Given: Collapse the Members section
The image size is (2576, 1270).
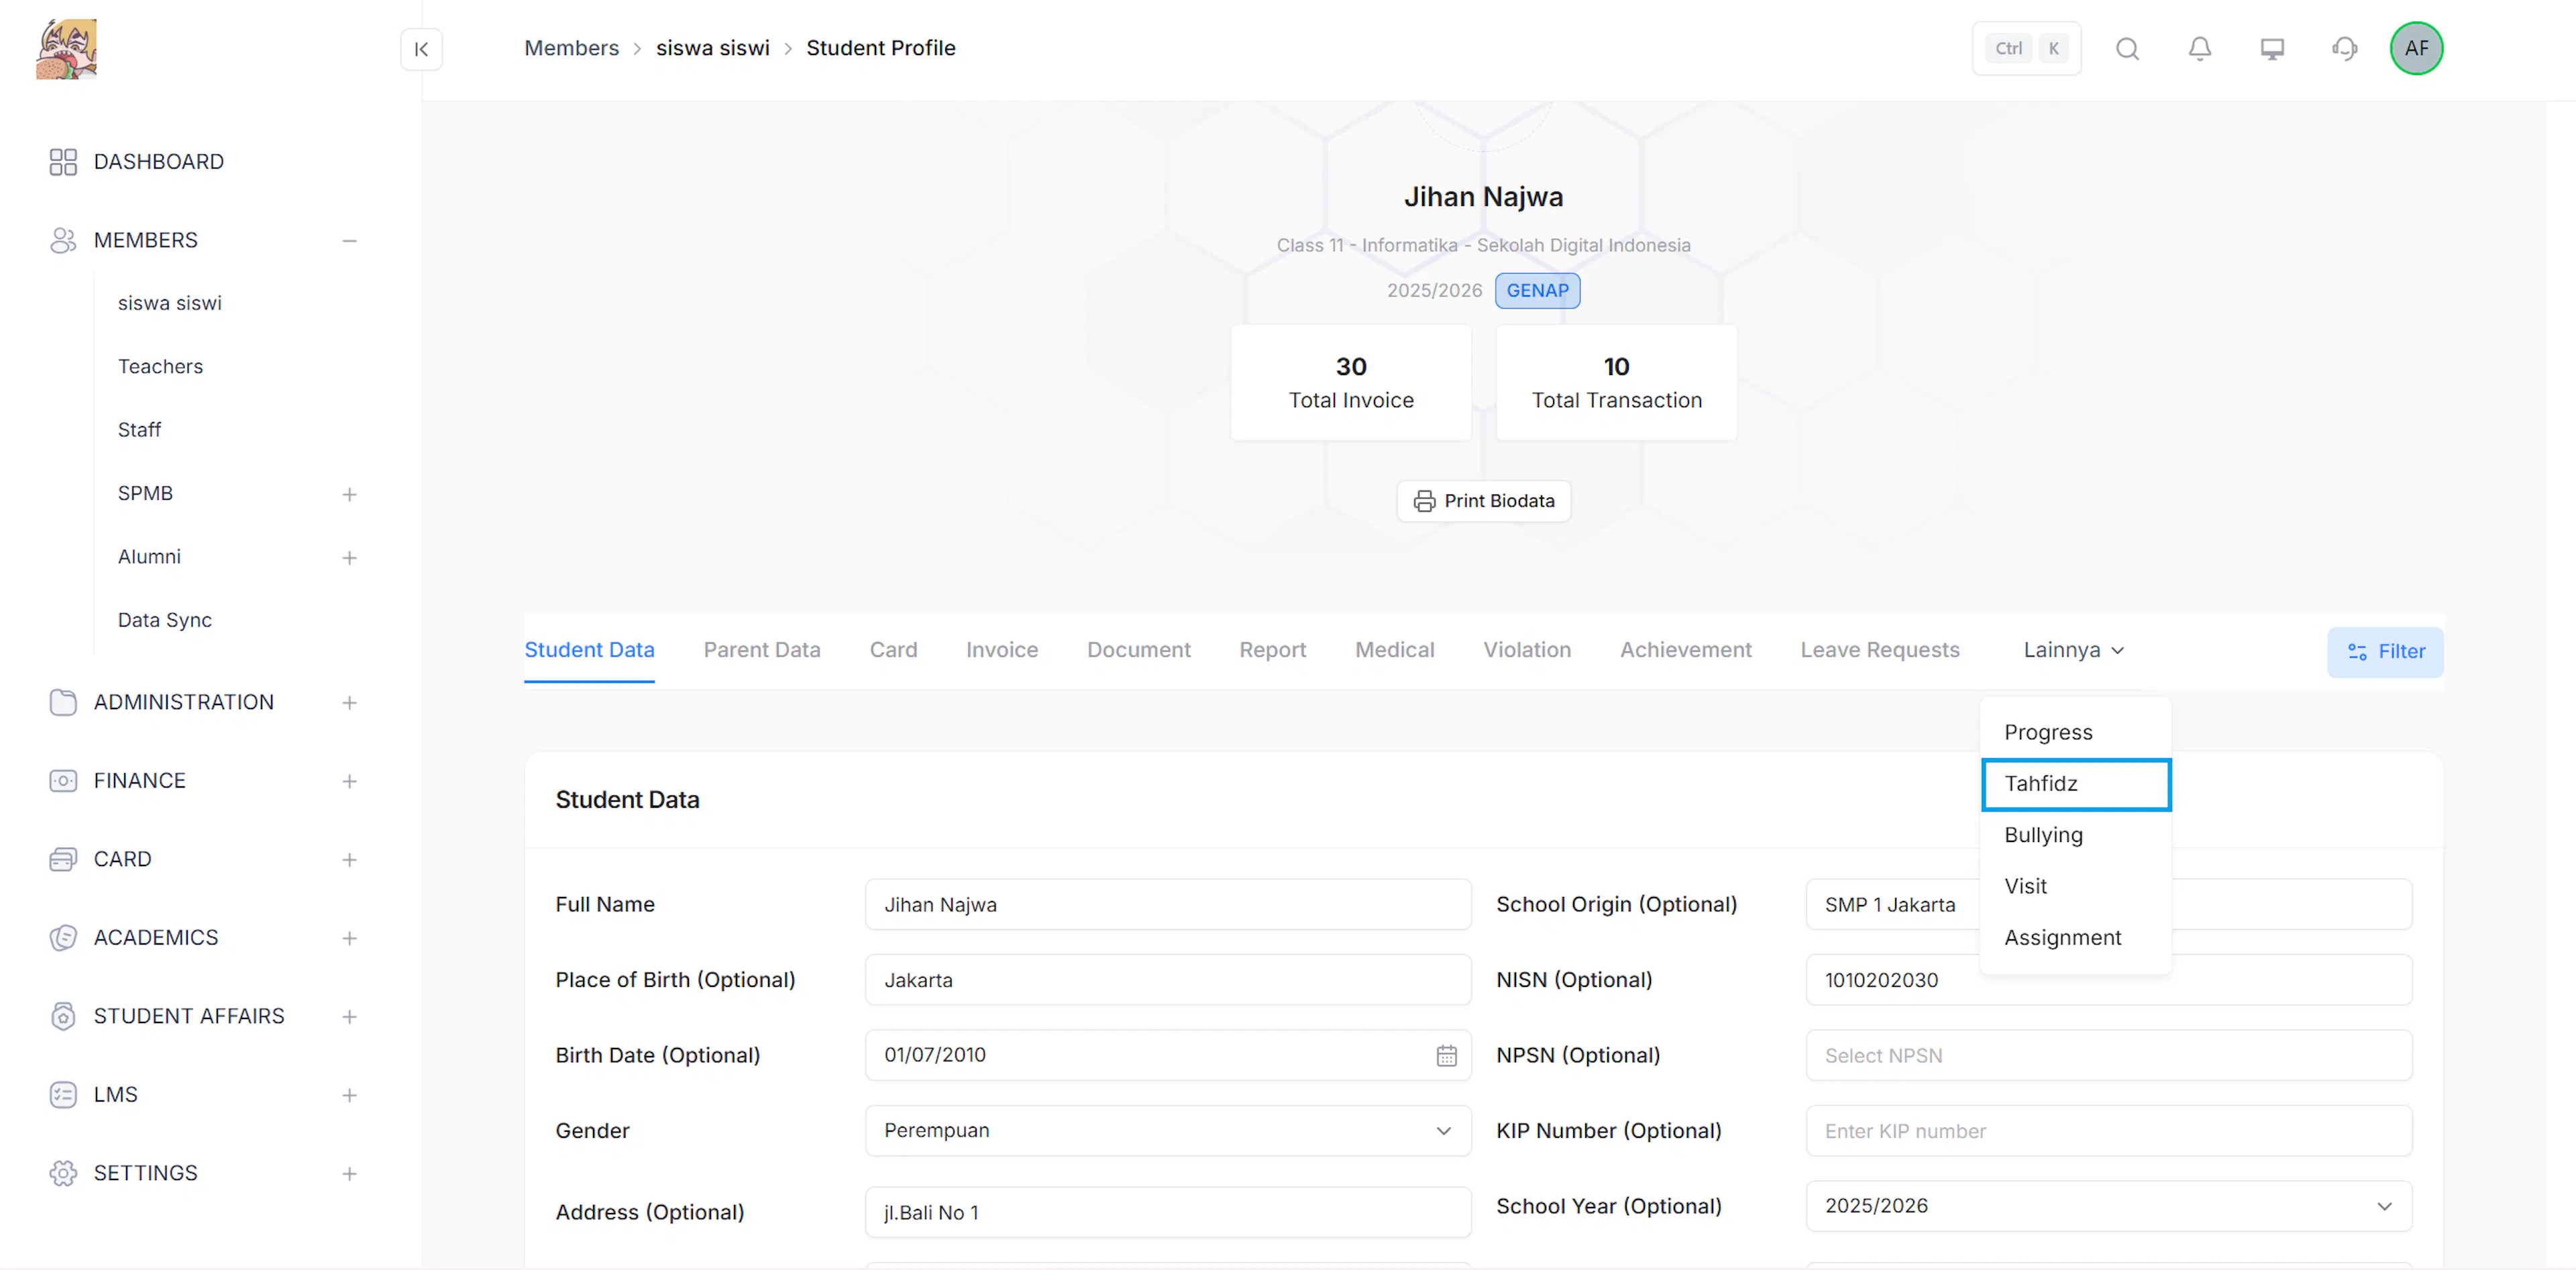Looking at the screenshot, I should point(349,240).
